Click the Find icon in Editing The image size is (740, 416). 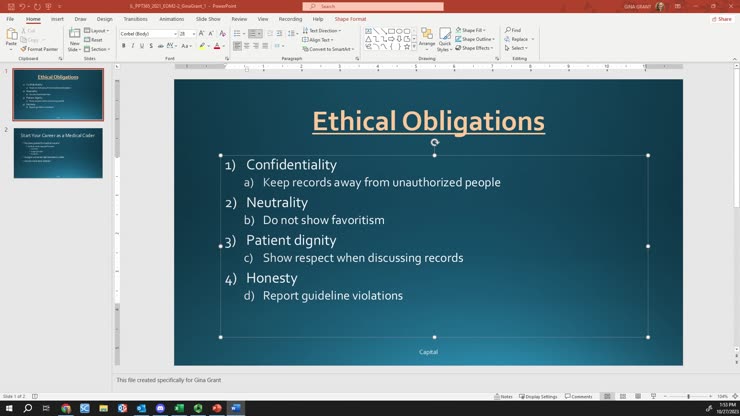click(513, 30)
